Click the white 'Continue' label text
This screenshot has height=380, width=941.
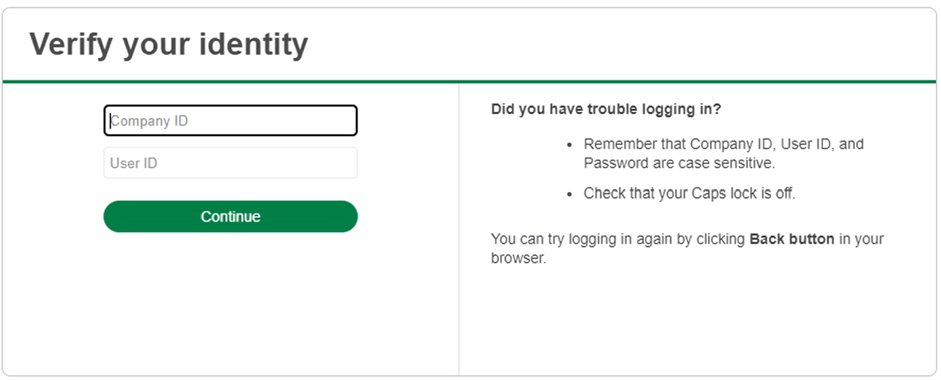tap(230, 216)
